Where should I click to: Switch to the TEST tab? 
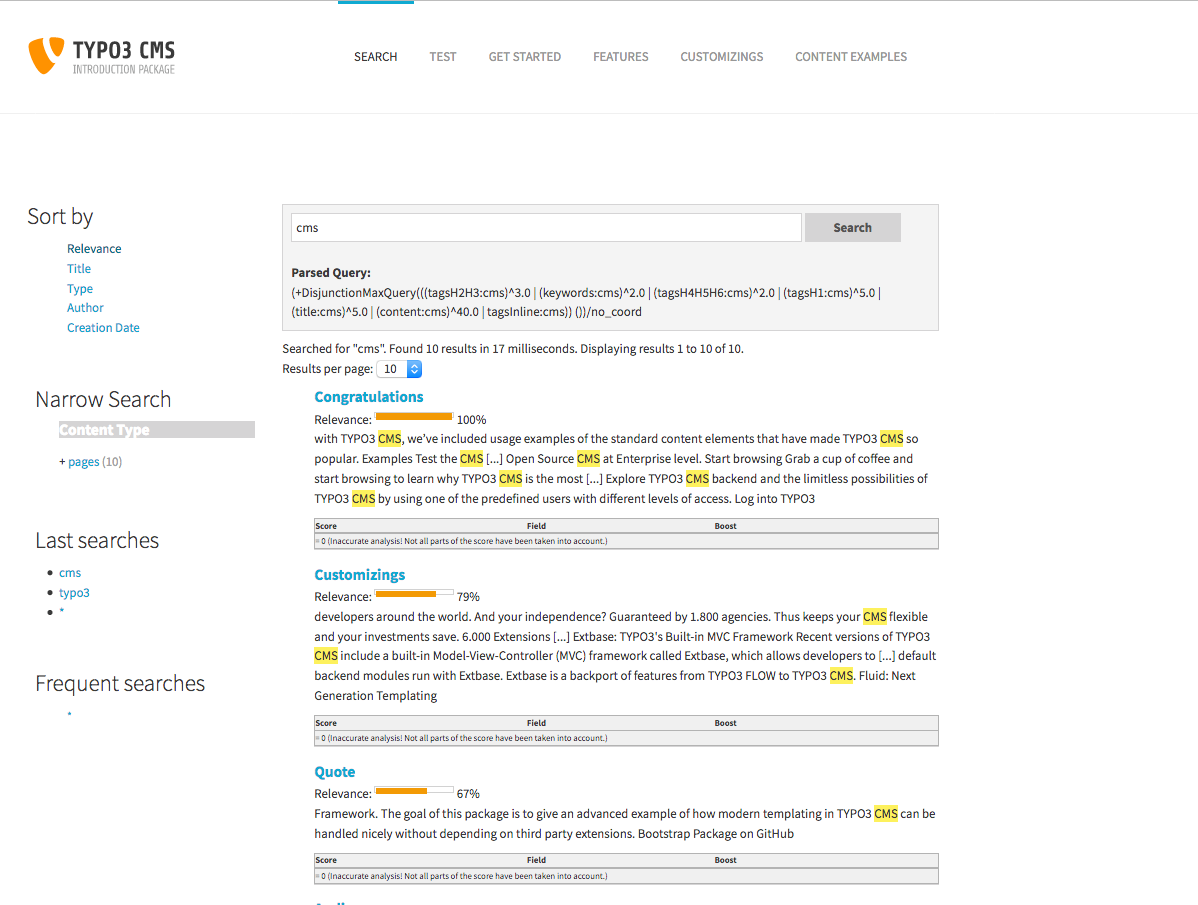pyautogui.click(x=442, y=57)
